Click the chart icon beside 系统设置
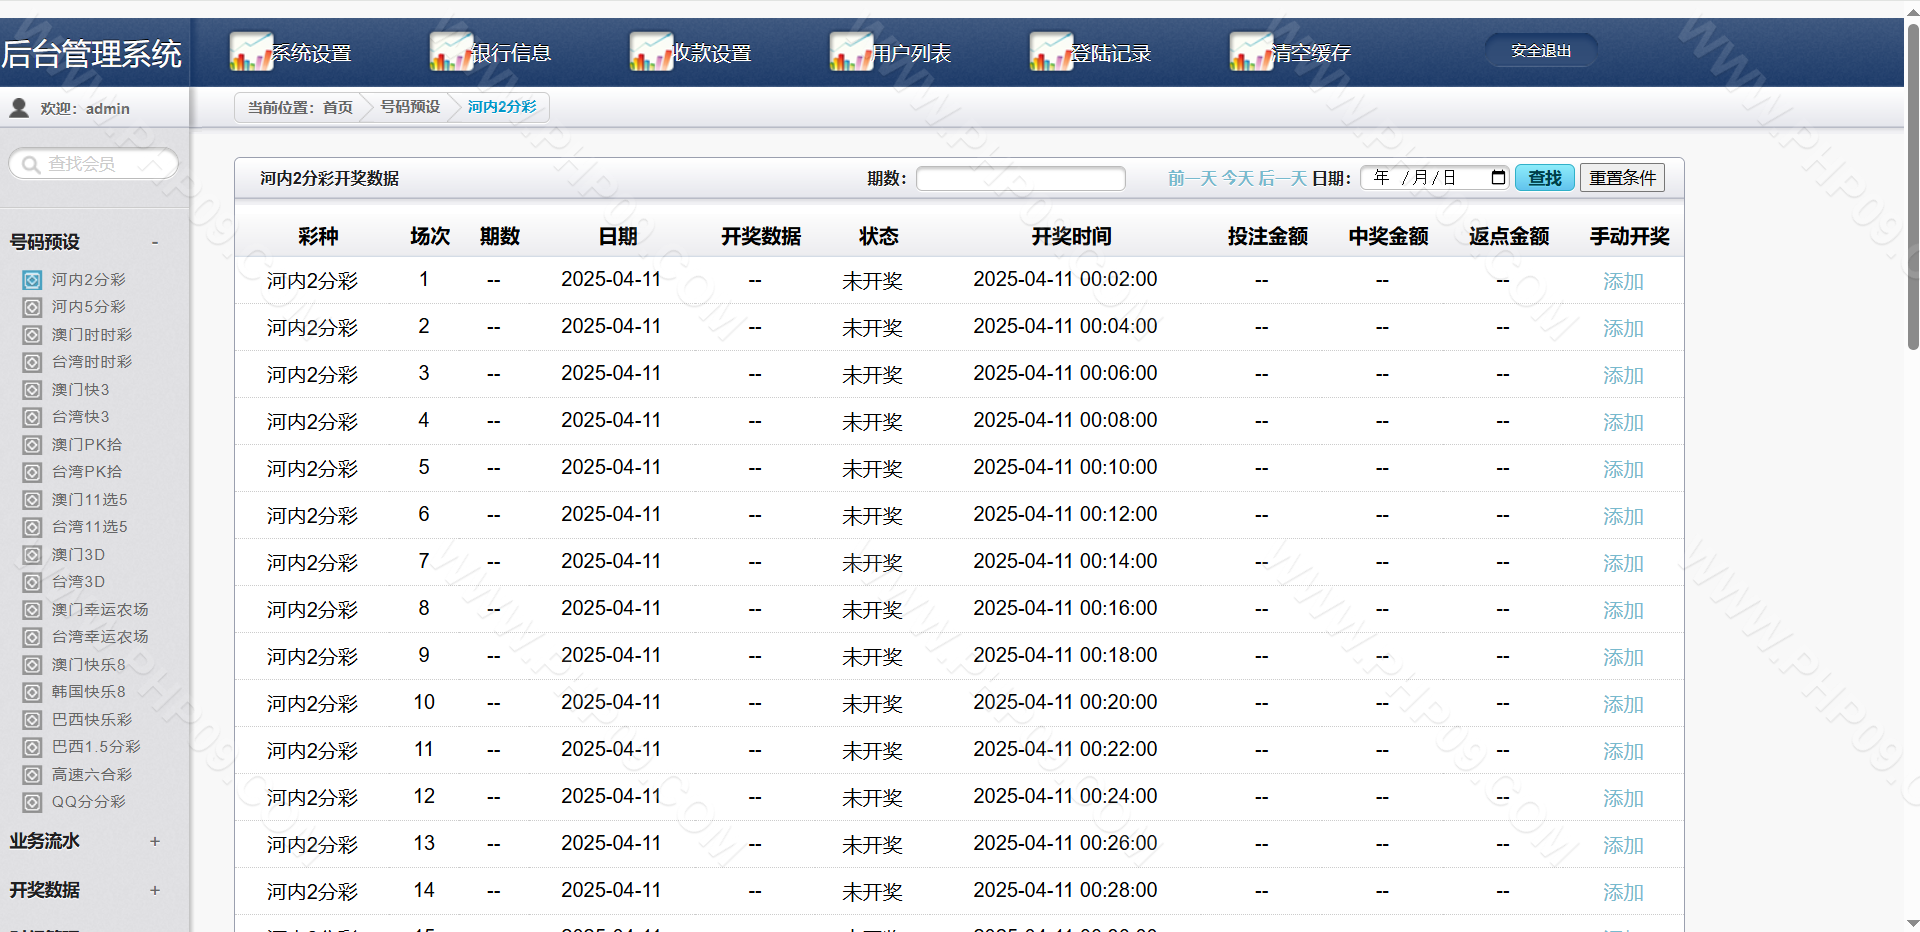1920x932 pixels. [251, 52]
